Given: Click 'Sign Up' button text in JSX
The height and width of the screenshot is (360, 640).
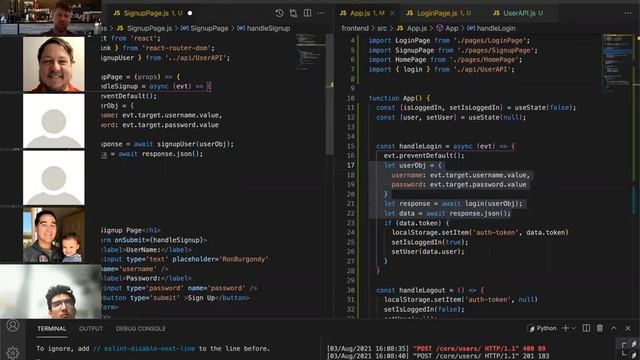Looking at the screenshot, I should pyautogui.click(x=201, y=298).
